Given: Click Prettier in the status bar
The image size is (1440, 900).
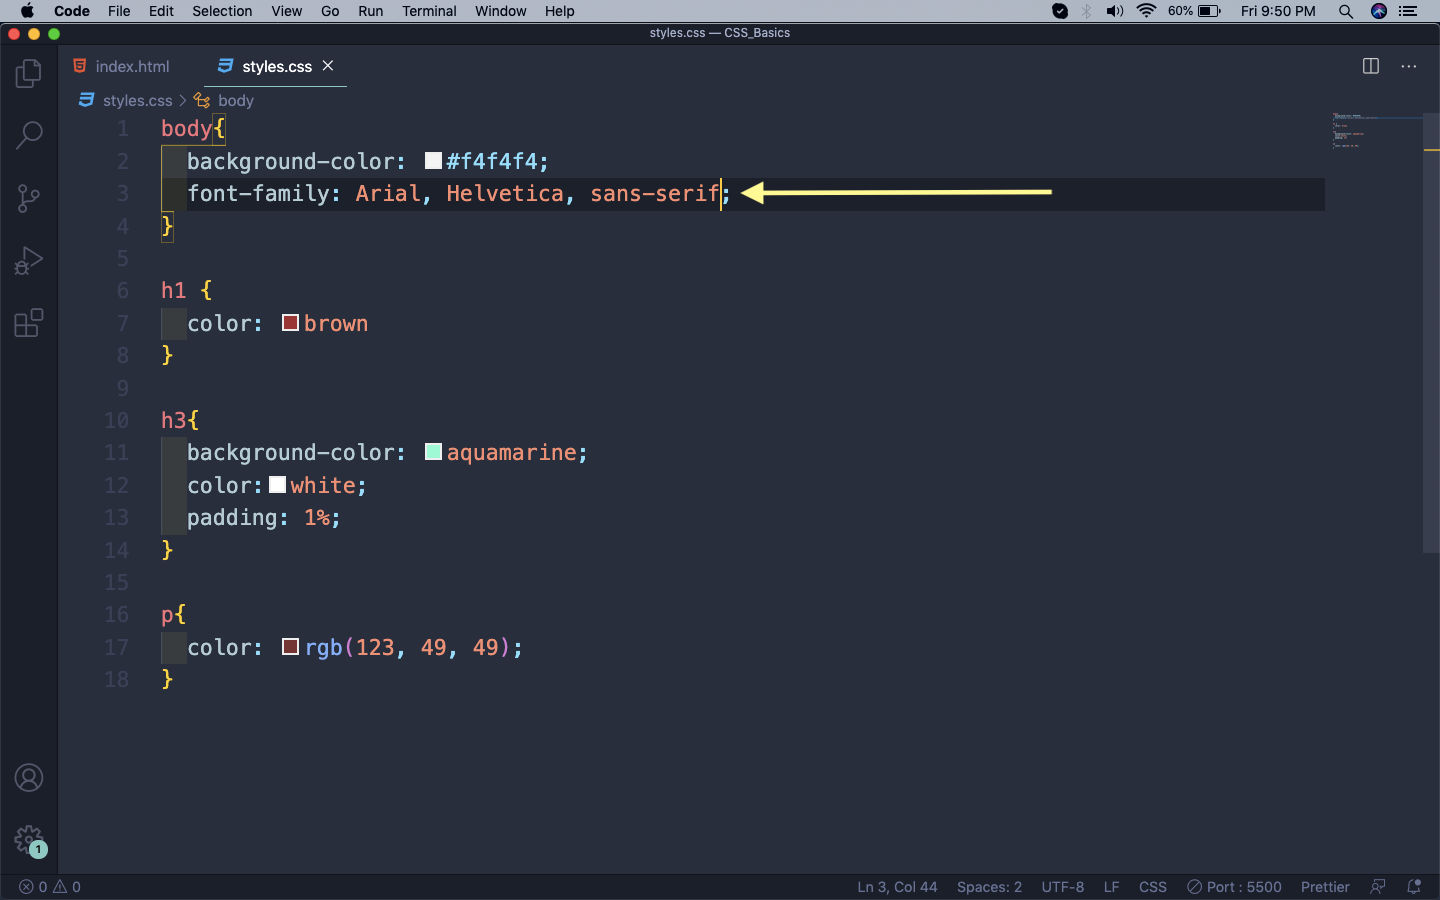Looking at the screenshot, I should tap(1325, 887).
